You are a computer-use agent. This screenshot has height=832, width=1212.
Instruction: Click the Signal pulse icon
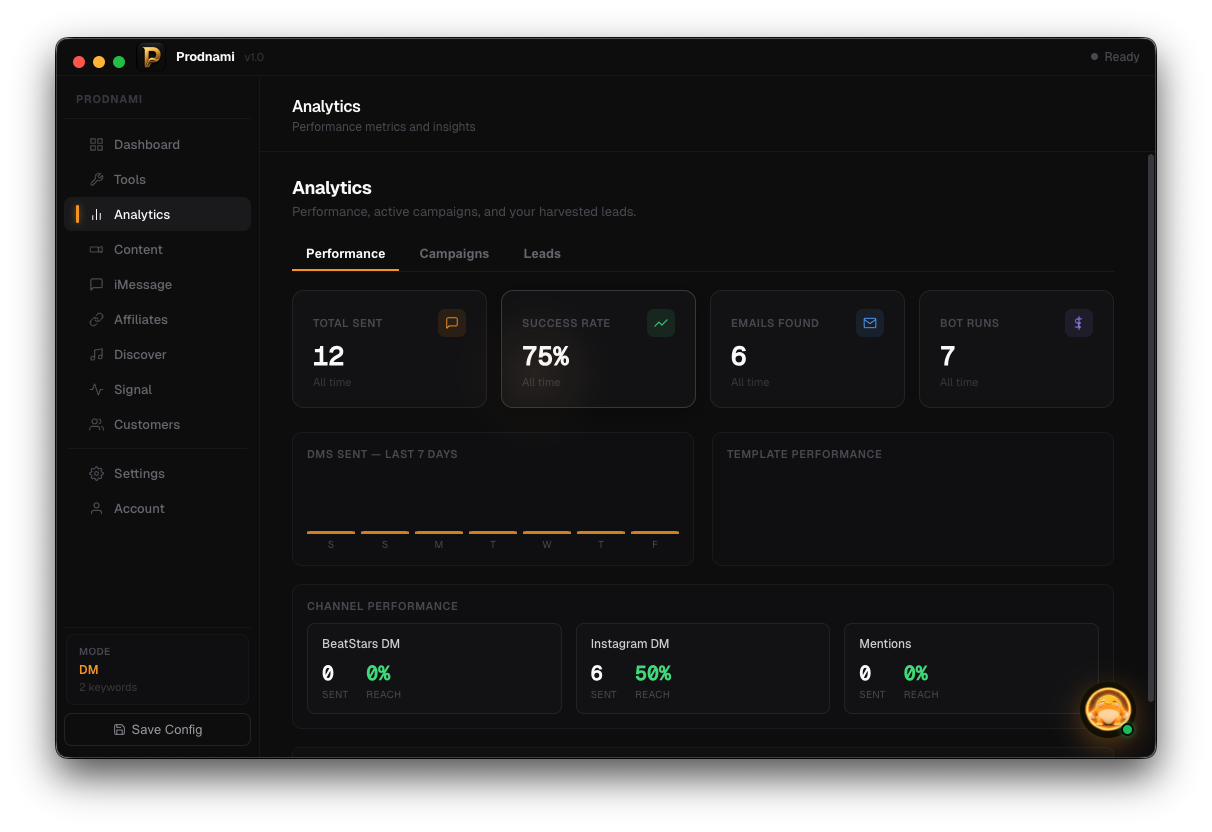[x=96, y=390]
